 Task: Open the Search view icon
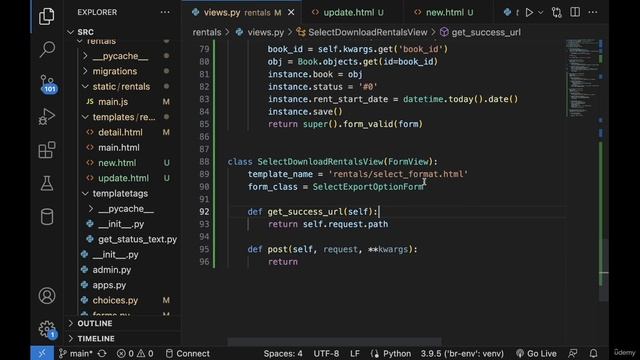47,49
